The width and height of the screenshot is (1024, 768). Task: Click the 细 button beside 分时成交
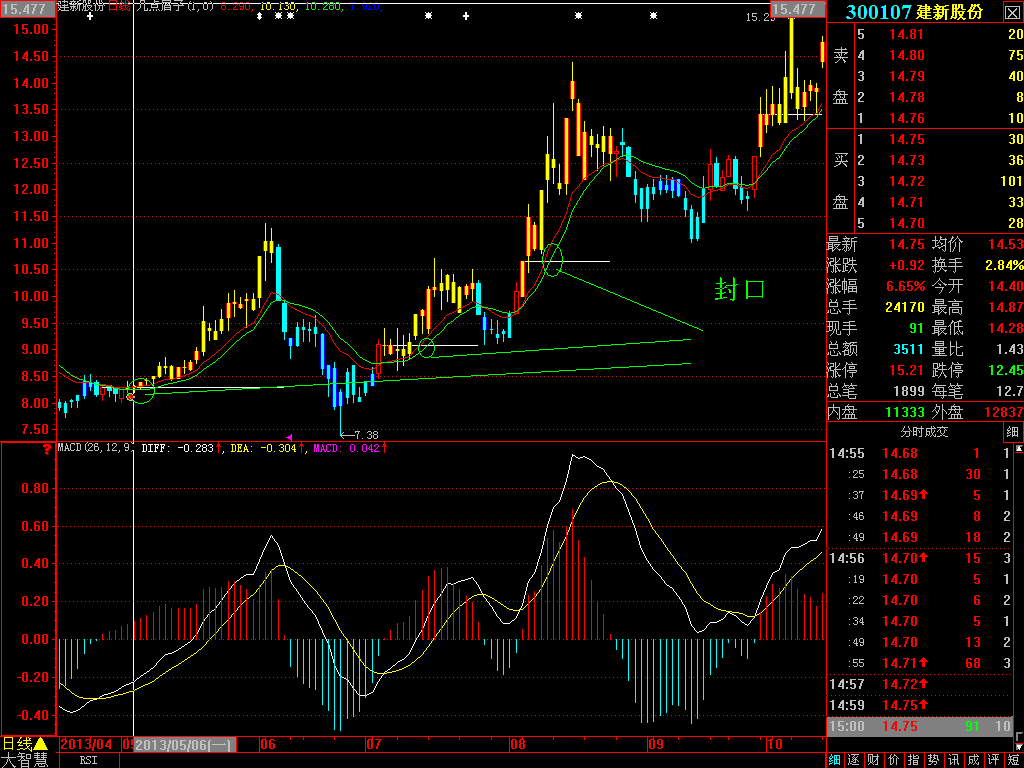1011,432
